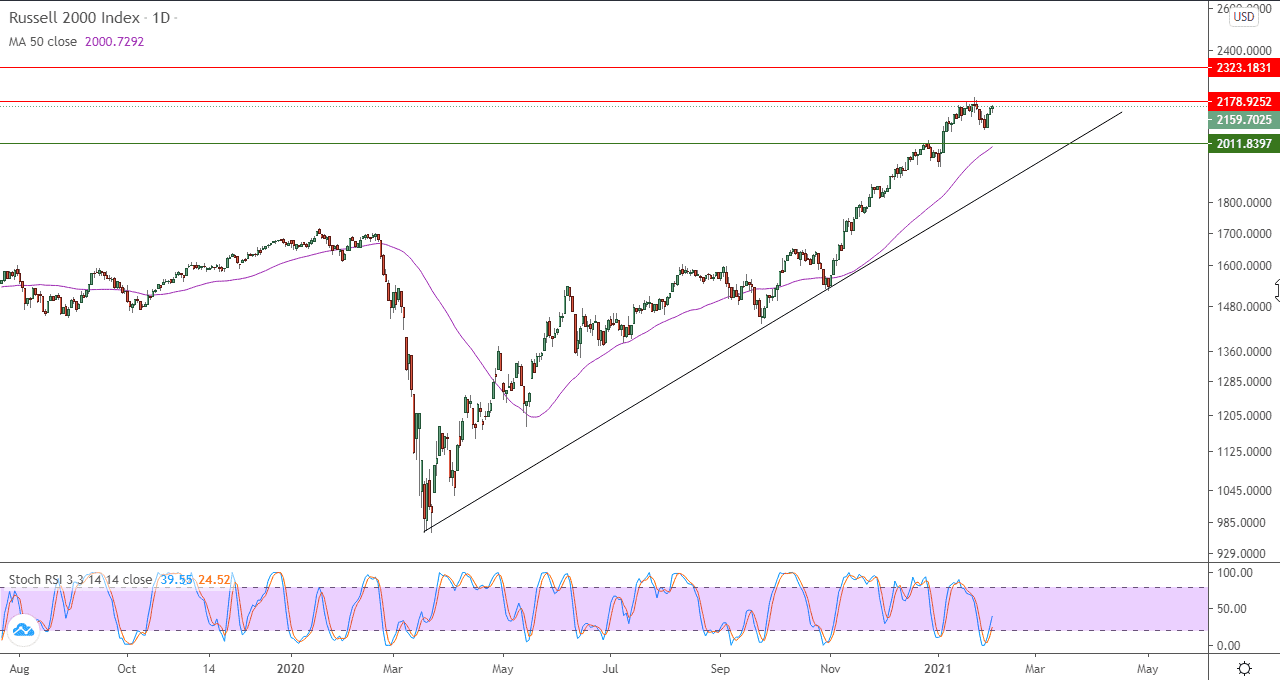The height and width of the screenshot is (680, 1280).
Task: Open the USD currency selector
Action: (1244, 16)
